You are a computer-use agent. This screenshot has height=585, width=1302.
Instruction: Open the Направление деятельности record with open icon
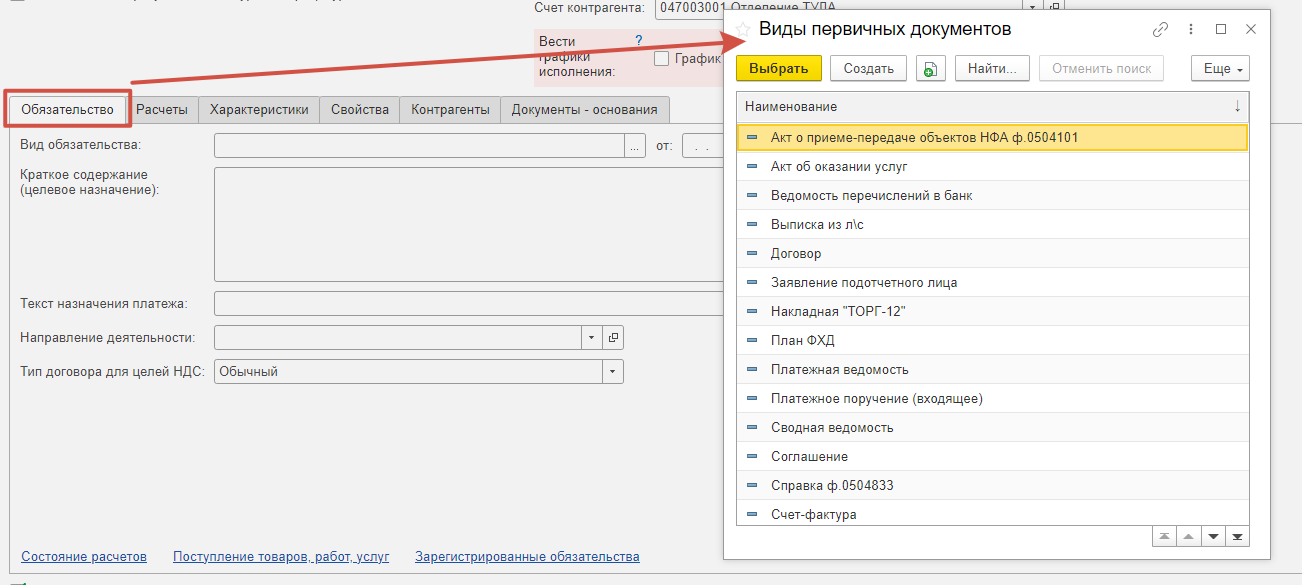coord(613,338)
